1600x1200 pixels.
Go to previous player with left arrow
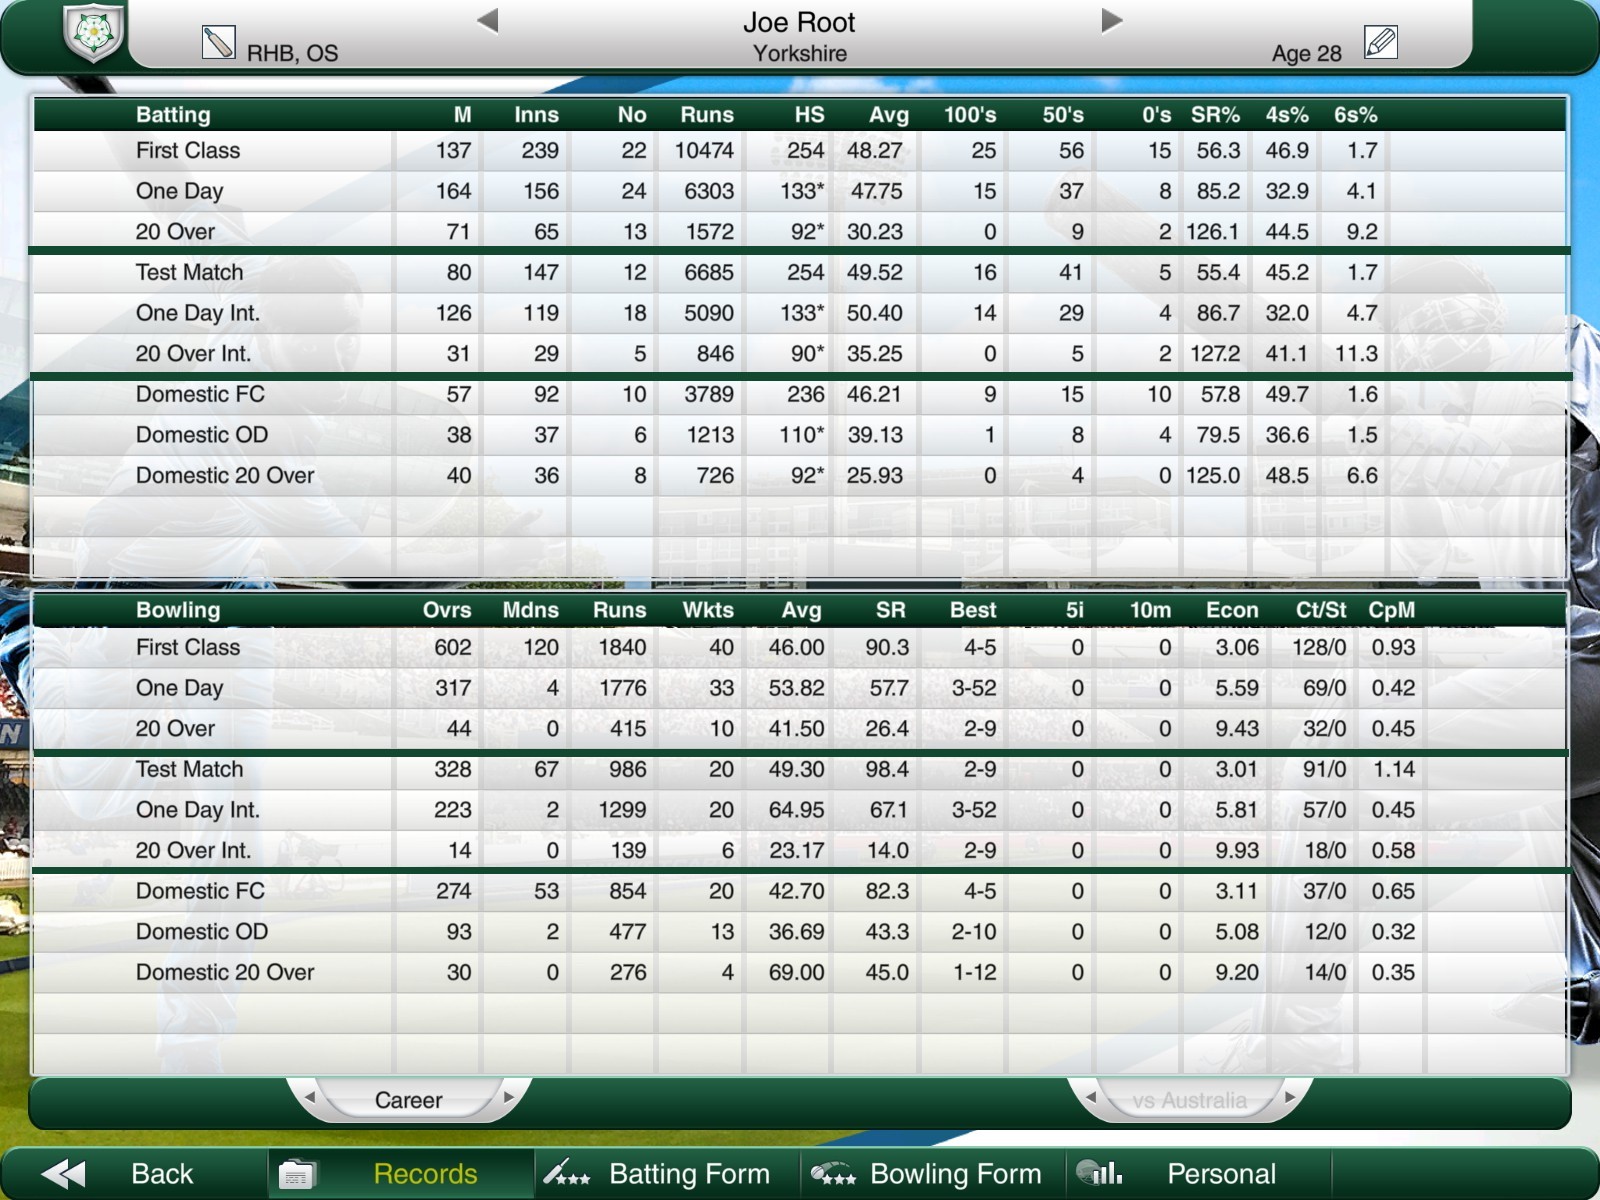(x=487, y=20)
